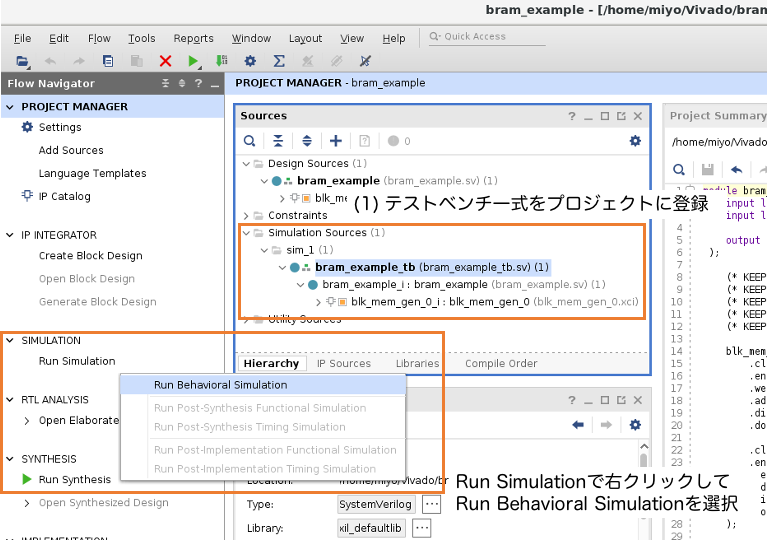Click Run Synthesis in Flow Navigator
Image resolution: width=767 pixels, height=540 pixels.
click(x=74, y=479)
